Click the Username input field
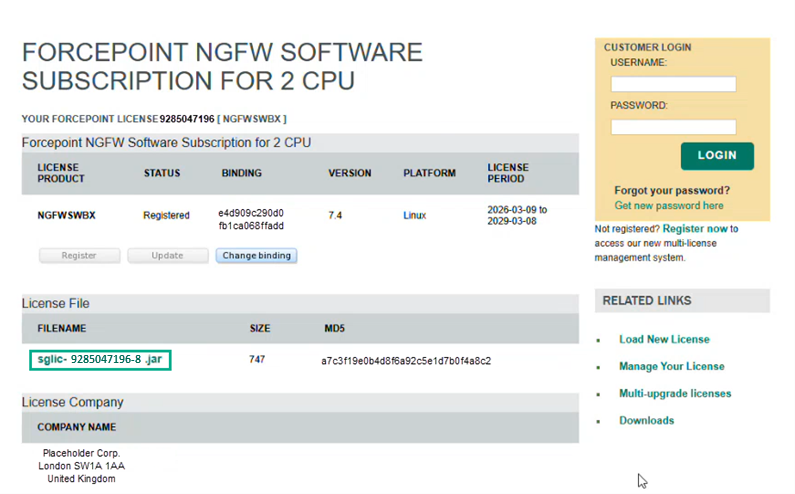This screenshot has width=795, height=494. (673, 84)
